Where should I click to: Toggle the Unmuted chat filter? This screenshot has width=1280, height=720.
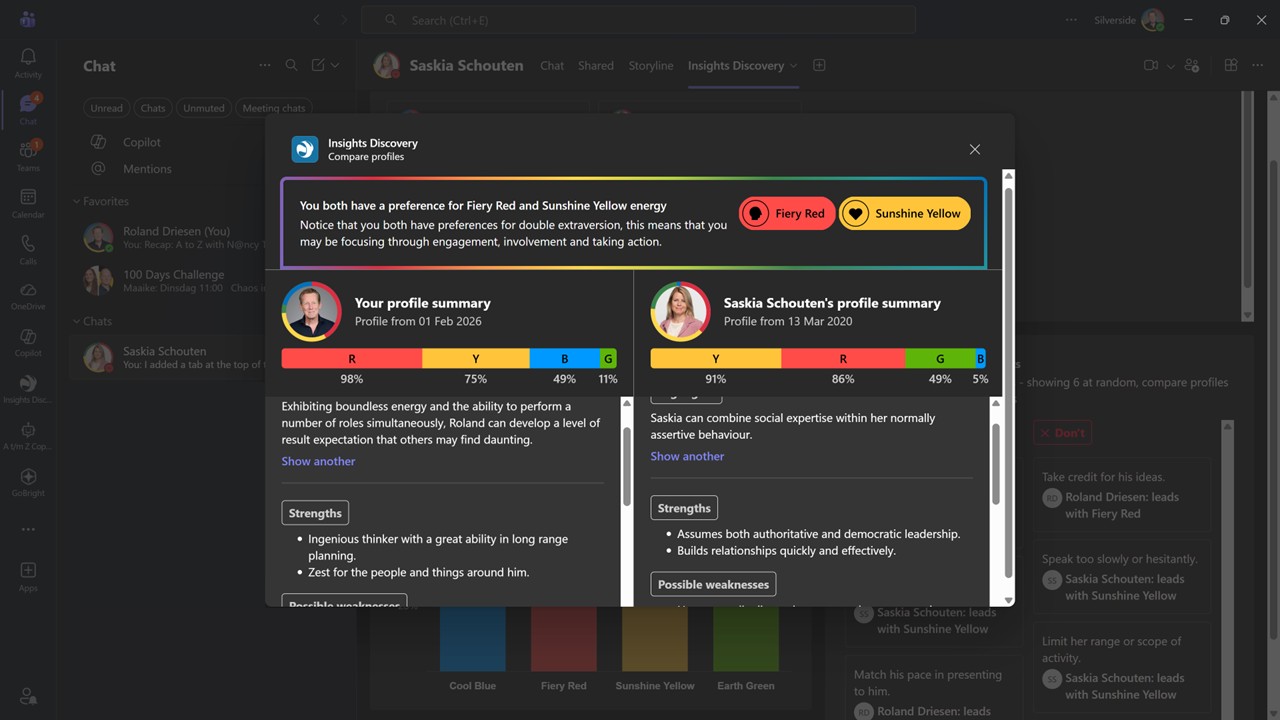(203, 108)
